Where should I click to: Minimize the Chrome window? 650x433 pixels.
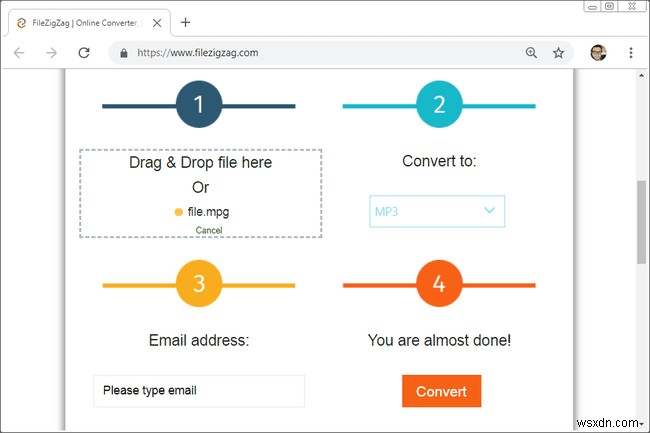592,7
